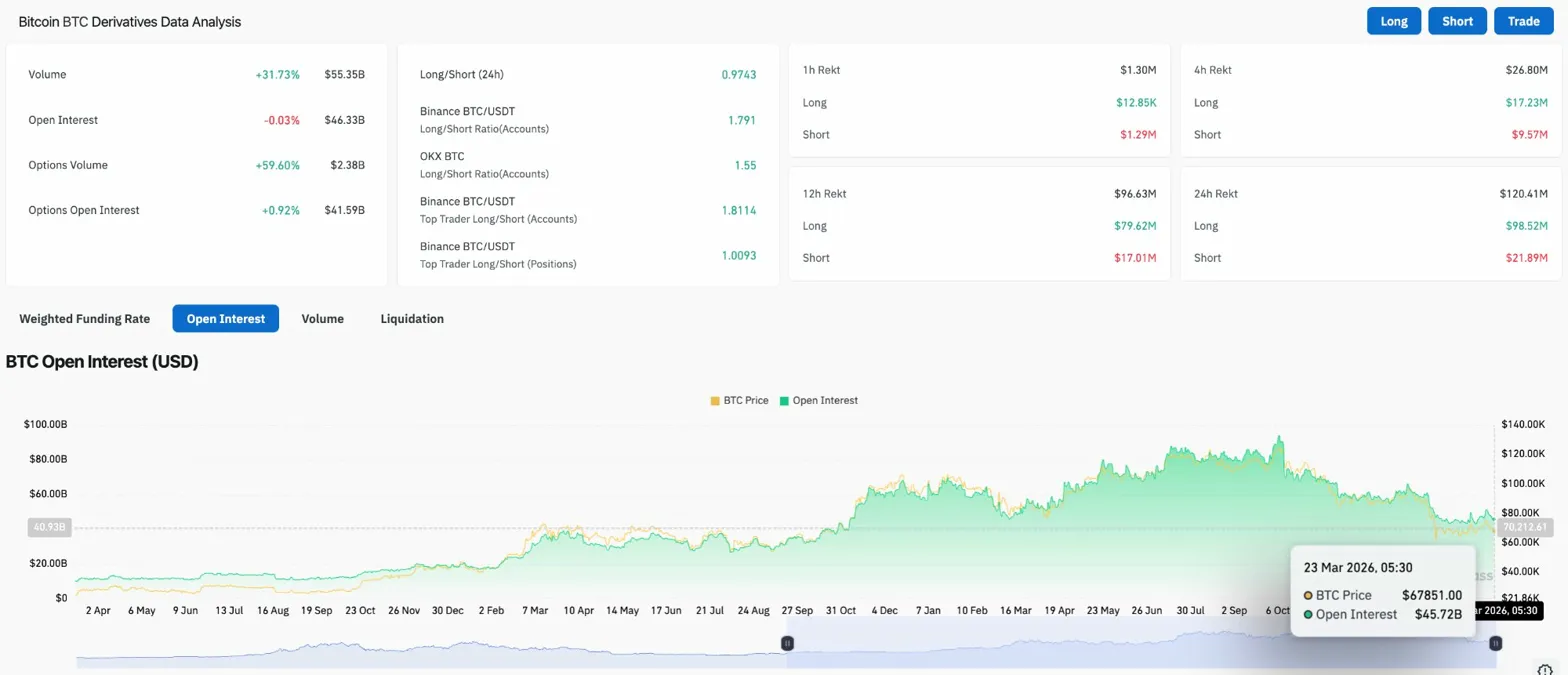Viewport: 1568px width, 675px height.
Task: Switch to the Liquidation tab
Action: point(412,319)
